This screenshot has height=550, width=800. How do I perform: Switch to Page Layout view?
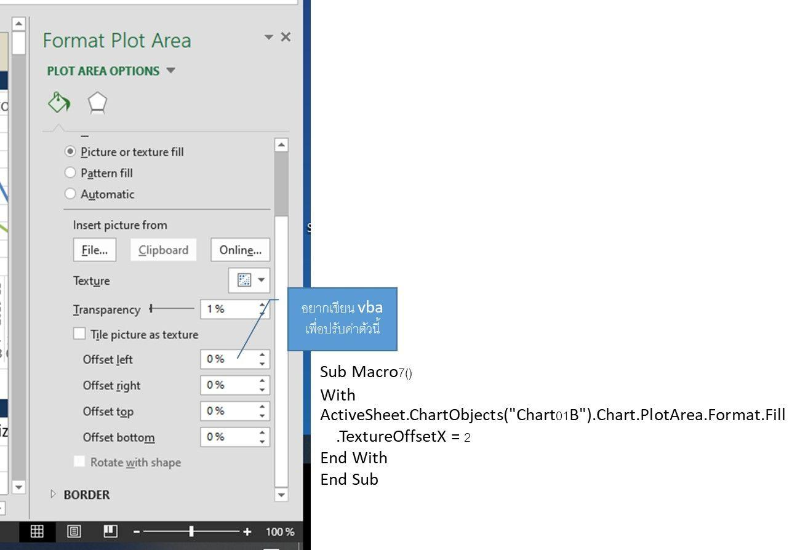[x=74, y=531]
